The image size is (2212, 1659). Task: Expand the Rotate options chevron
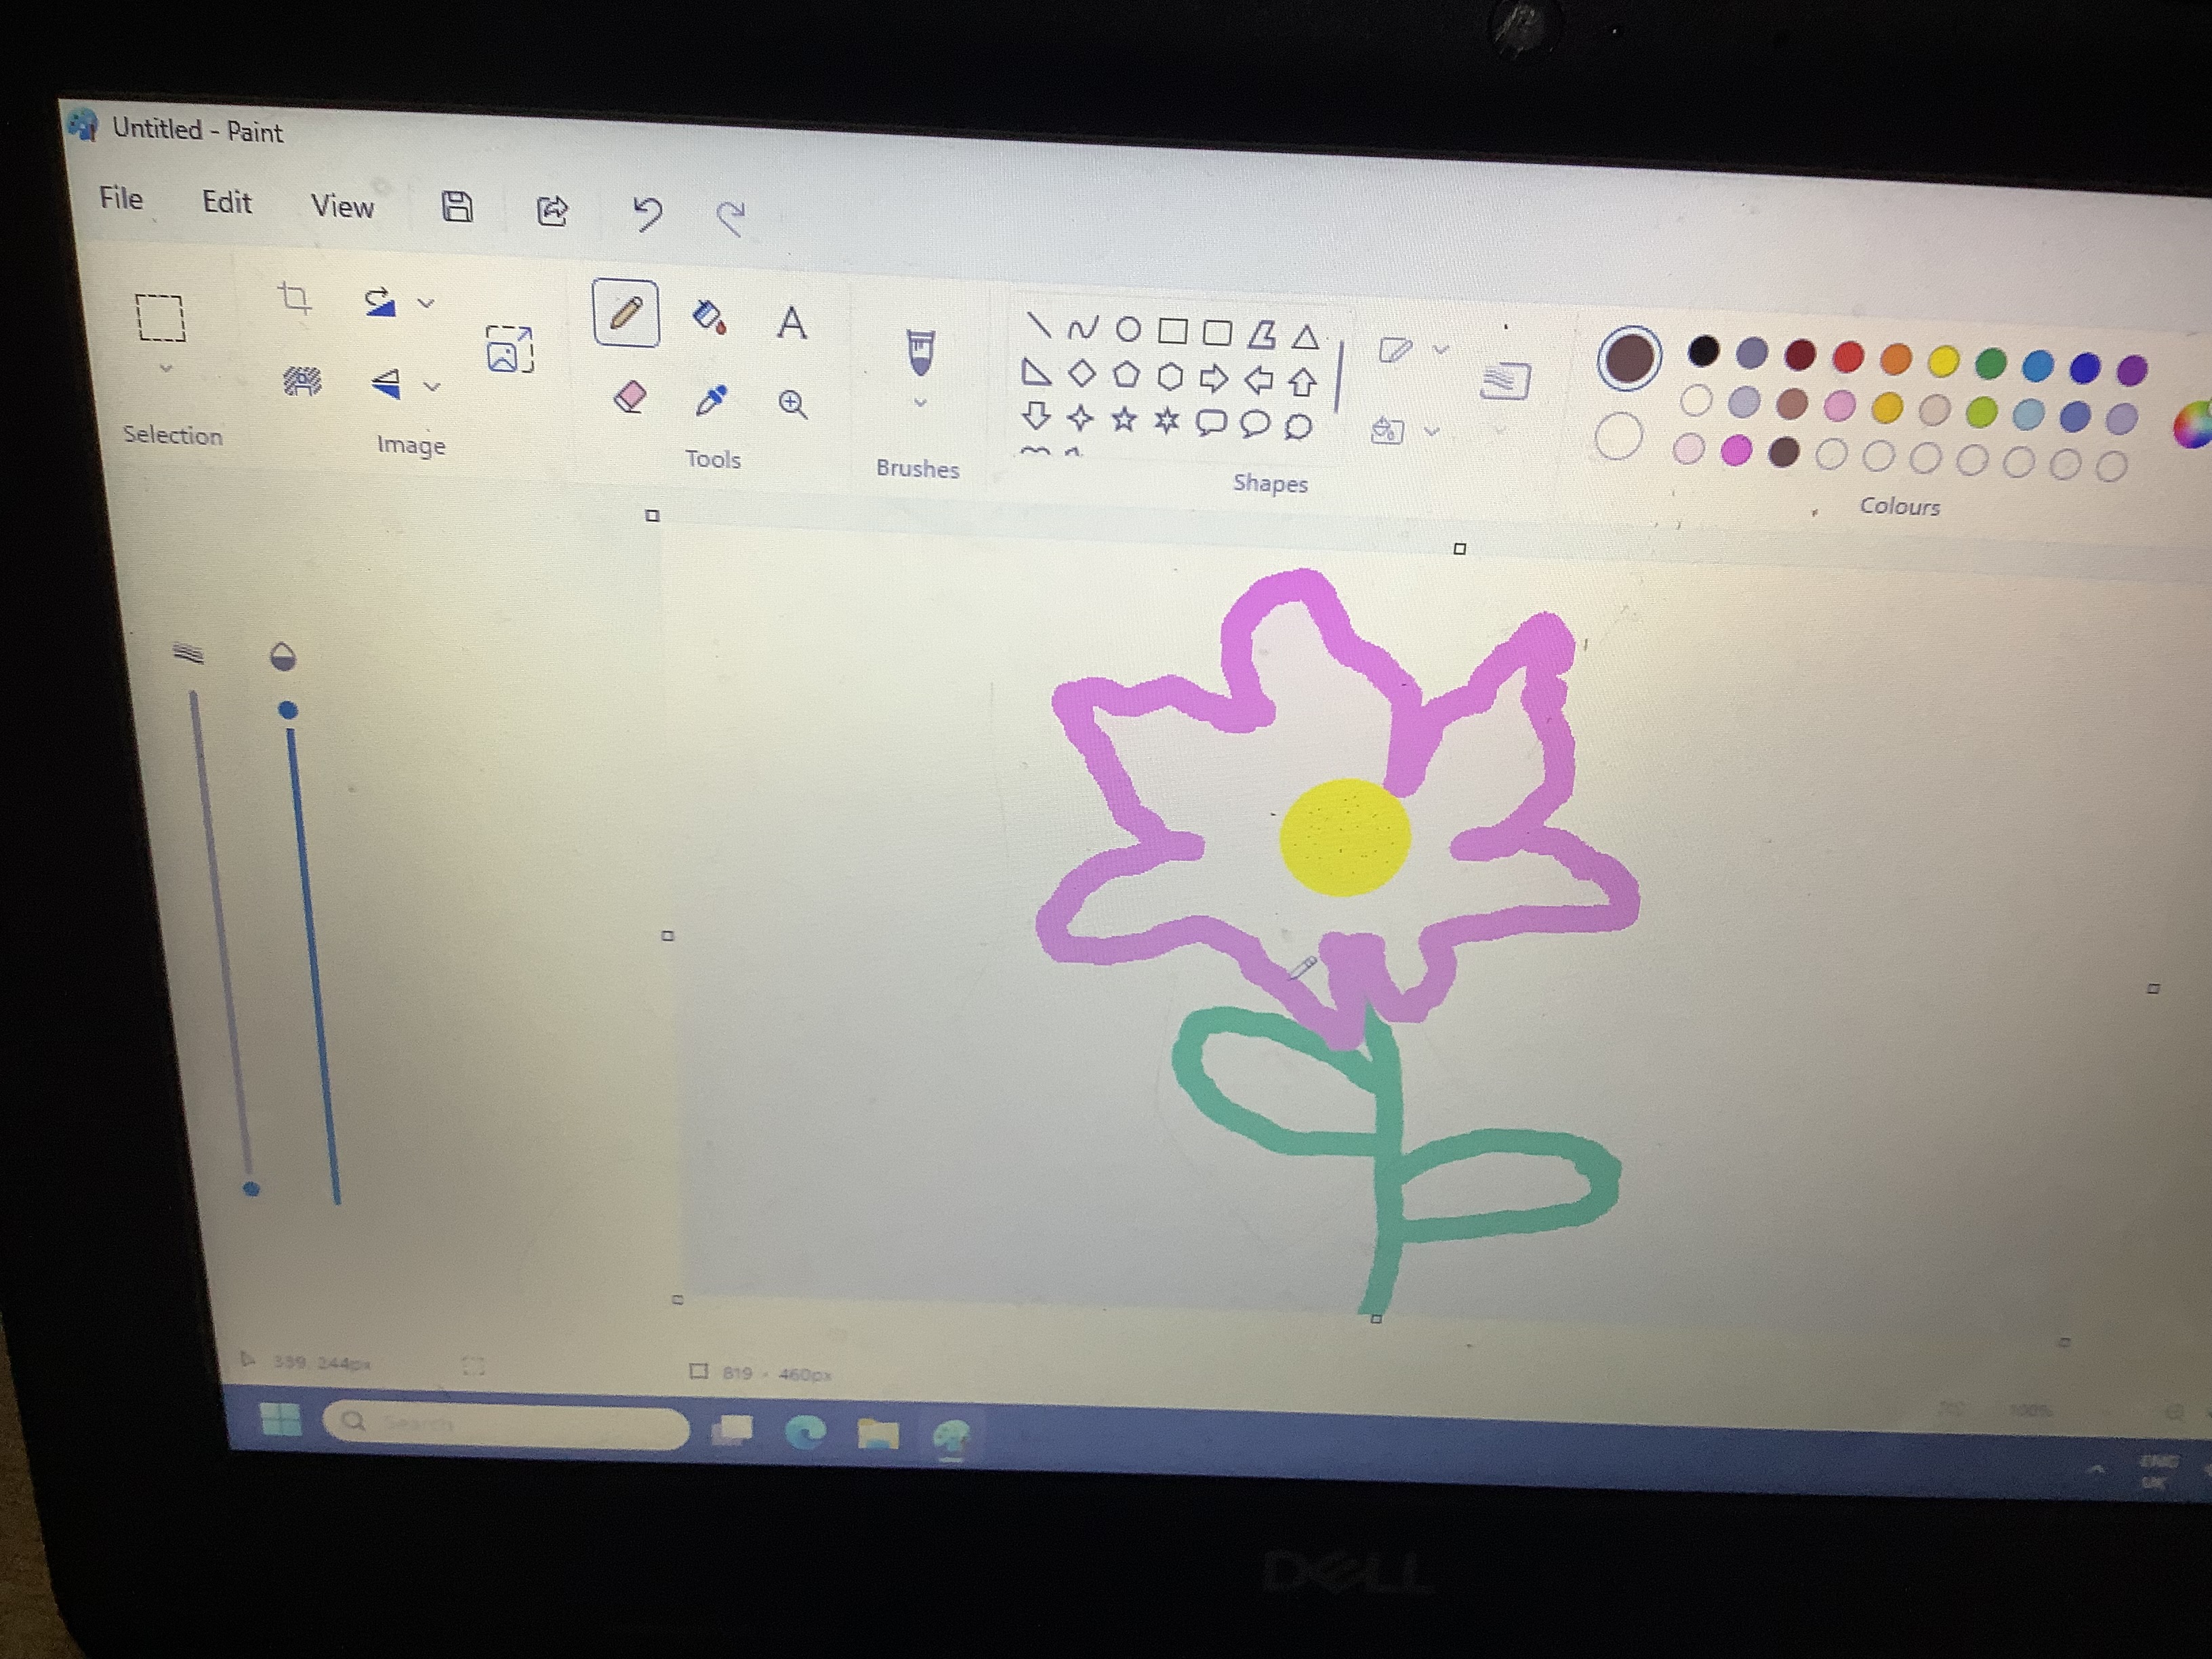point(426,303)
